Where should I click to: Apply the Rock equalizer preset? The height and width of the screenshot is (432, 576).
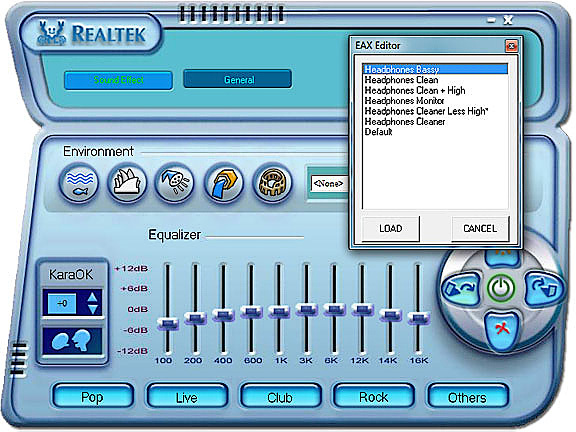374,397
